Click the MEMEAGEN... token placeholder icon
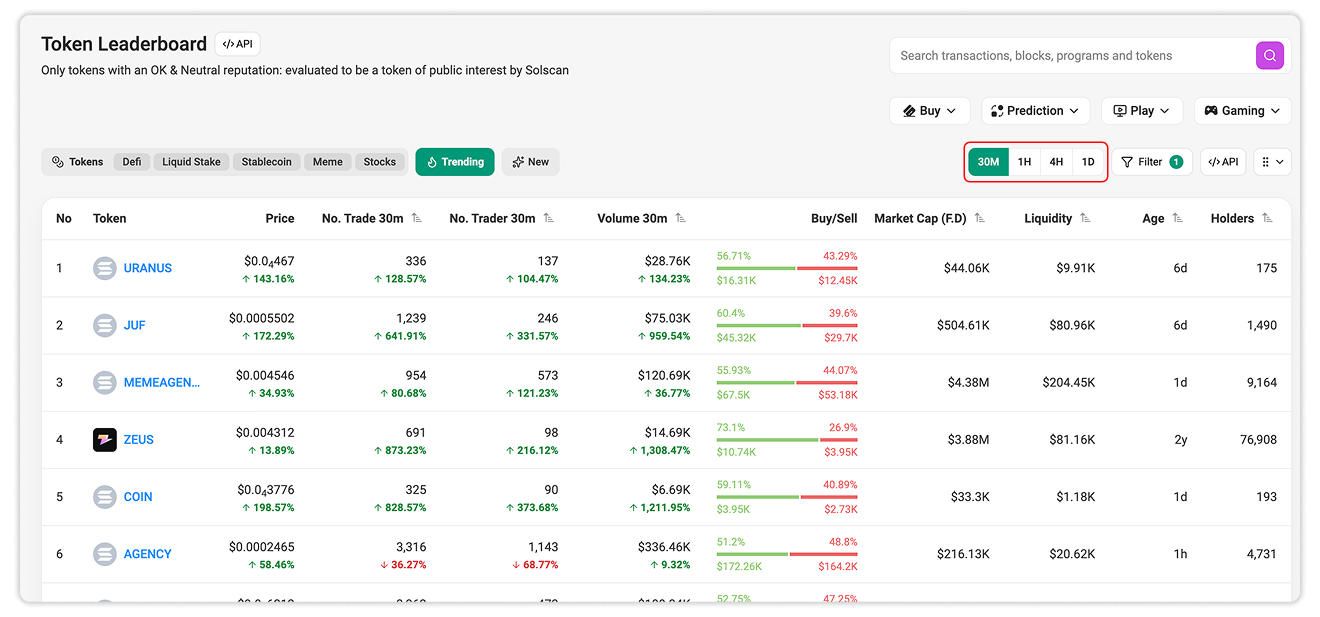Viewport: 1320px width, 617px height. (x=105, y=382)
